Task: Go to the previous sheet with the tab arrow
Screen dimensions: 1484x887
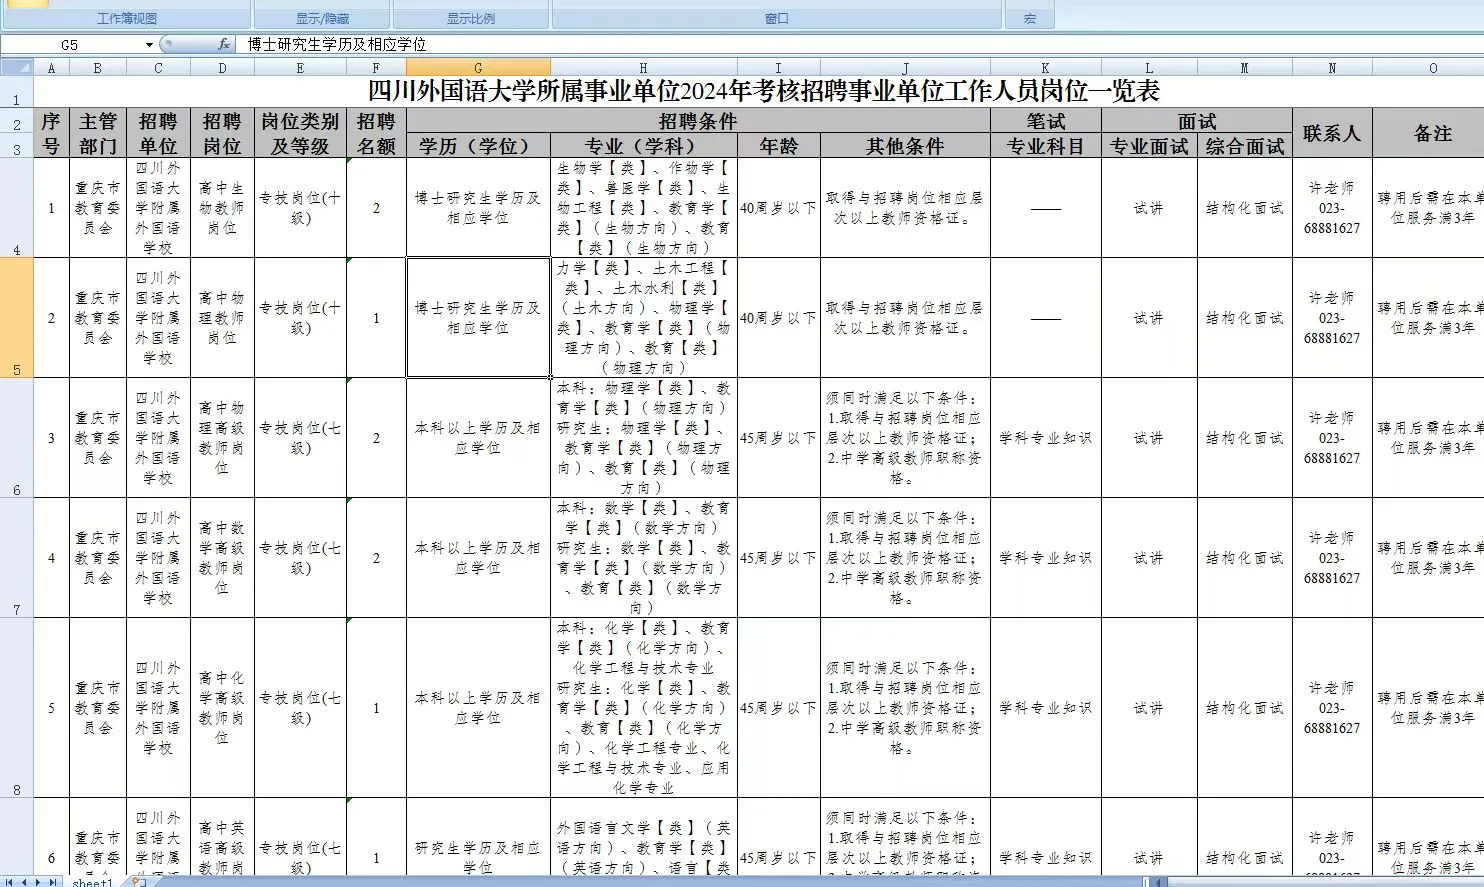Action: pos(23,882)
